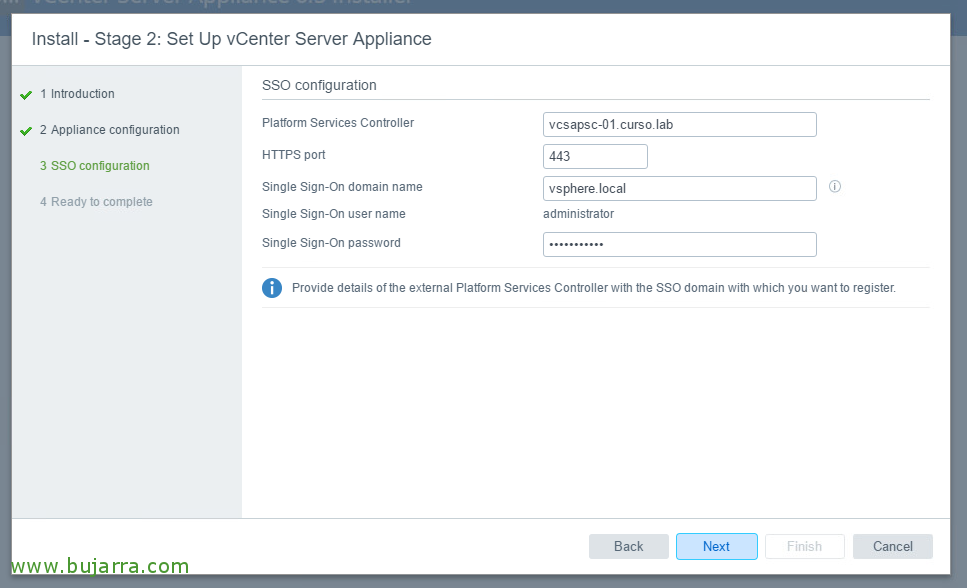Open step 2 Appliance configuration
This screenshot has height=588, width=967.
(x=110, y=130)
